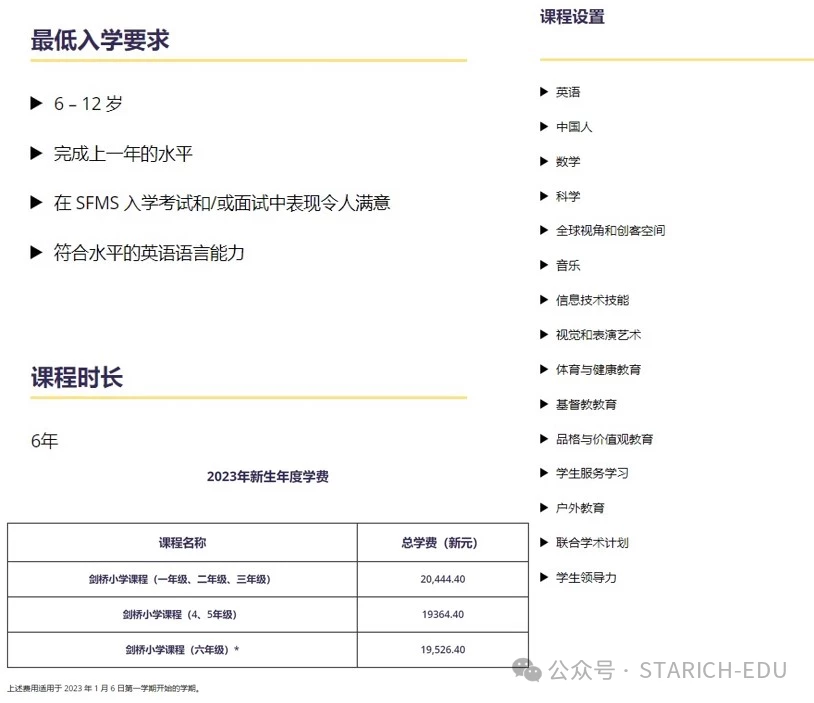Click the '符合水平的英语语言能力' line

click(149, 253)
